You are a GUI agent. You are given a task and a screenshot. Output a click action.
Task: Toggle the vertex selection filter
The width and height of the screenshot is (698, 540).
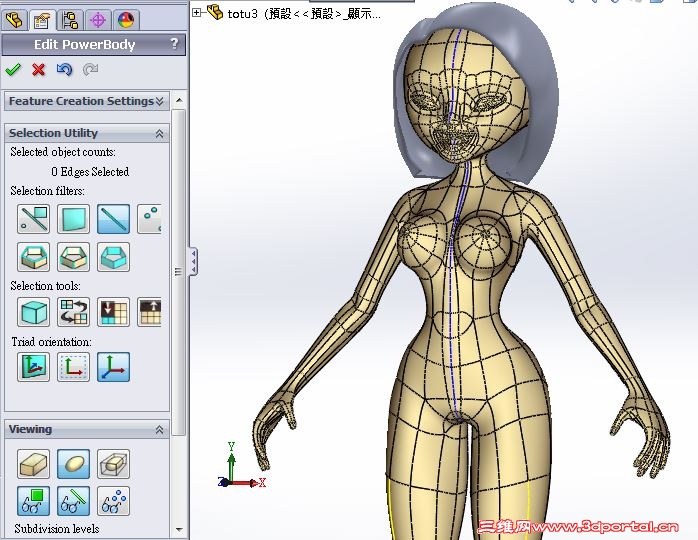tap(150, 219)
